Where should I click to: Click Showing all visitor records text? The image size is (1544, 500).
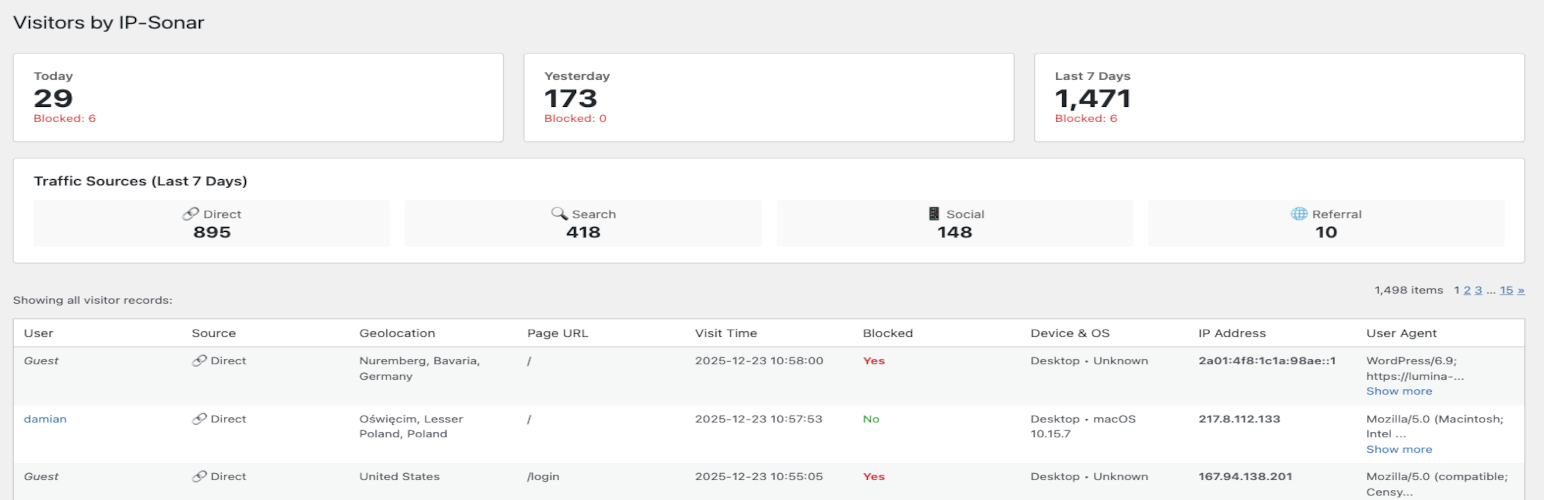click(x=93, y=300)
